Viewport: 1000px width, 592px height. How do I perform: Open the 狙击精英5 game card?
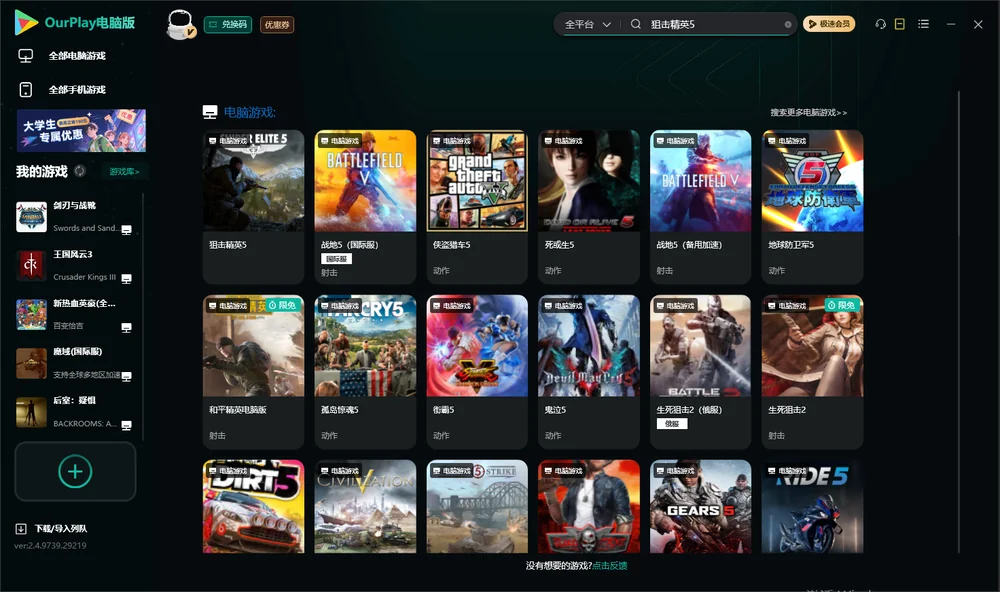pyautogui.click(x=253, y=207)
